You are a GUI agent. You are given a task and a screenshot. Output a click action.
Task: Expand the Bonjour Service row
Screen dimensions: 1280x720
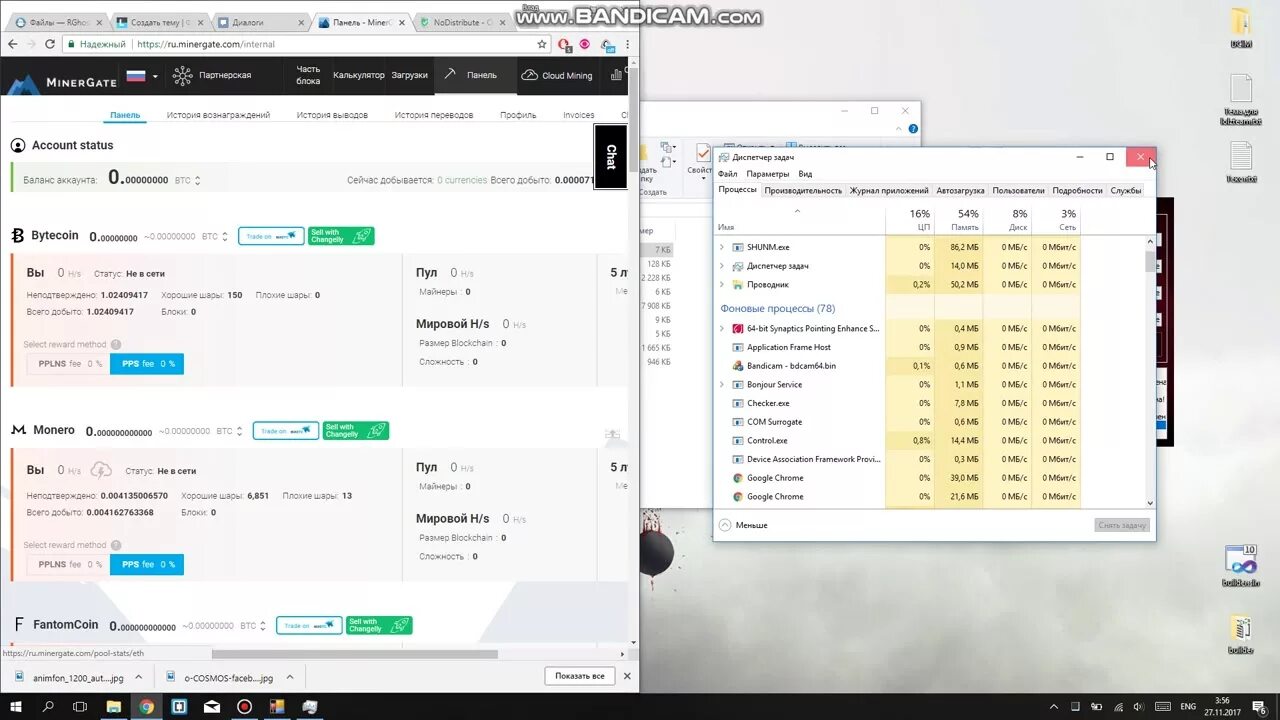tap(722, 384)
